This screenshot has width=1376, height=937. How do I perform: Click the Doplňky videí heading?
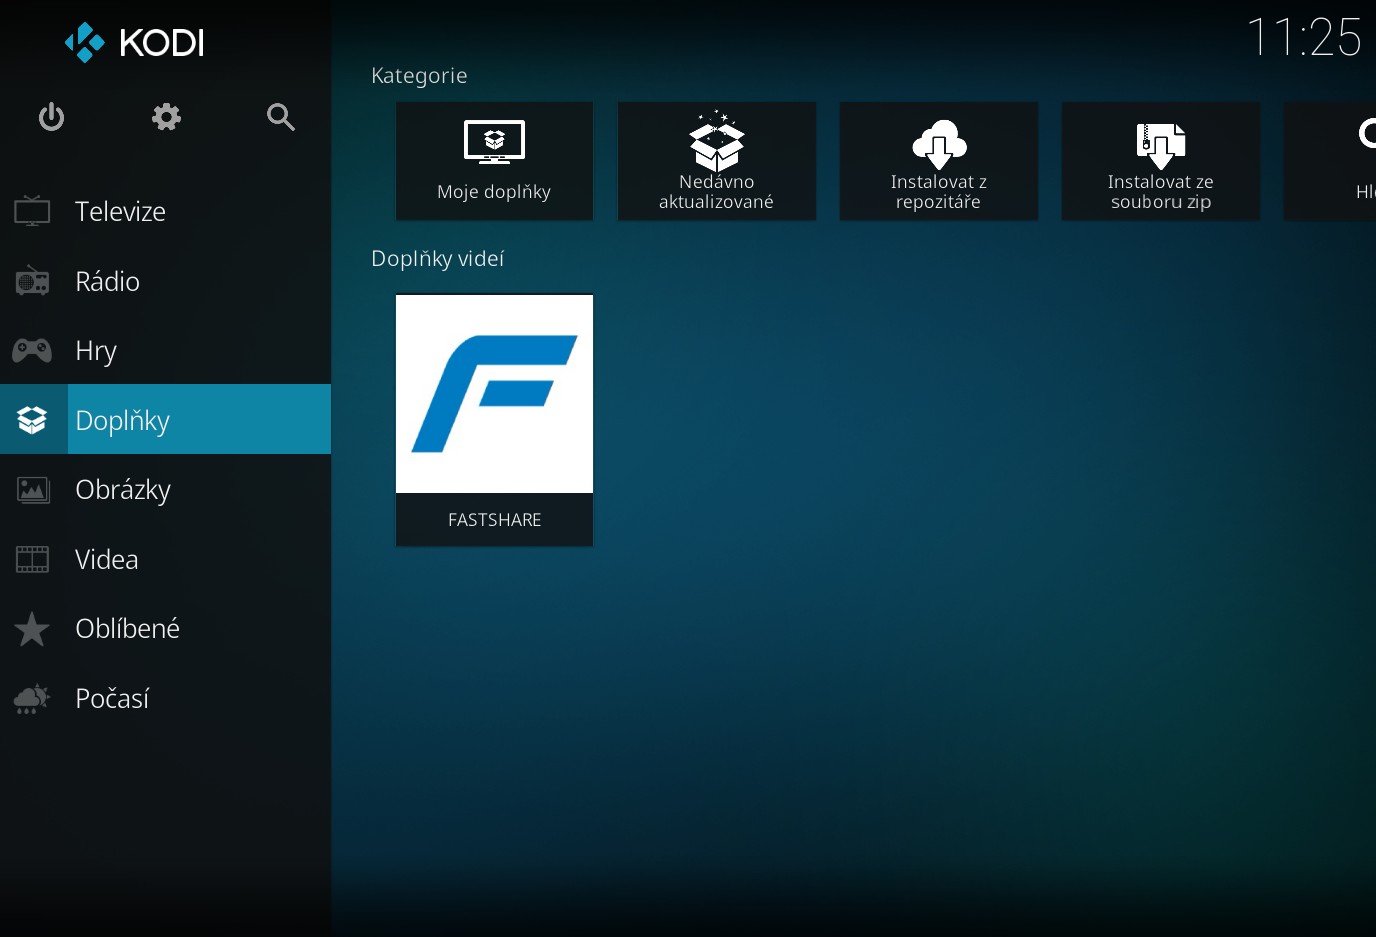(x=437, y=259)
